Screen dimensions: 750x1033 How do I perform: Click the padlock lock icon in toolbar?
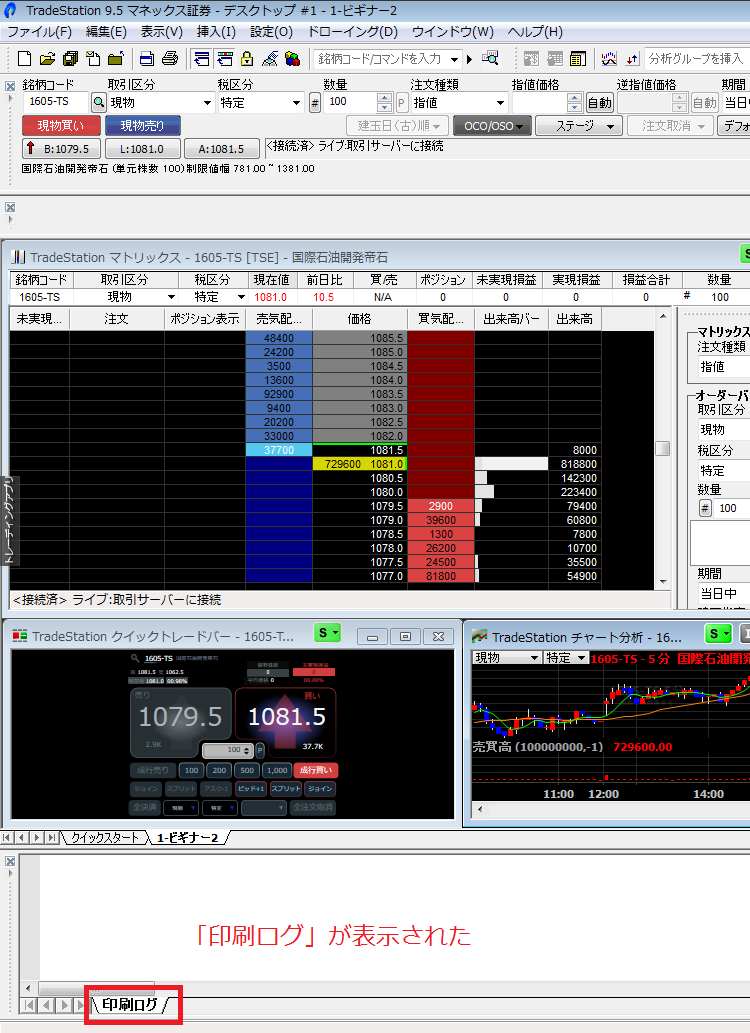tap(247, 59)
